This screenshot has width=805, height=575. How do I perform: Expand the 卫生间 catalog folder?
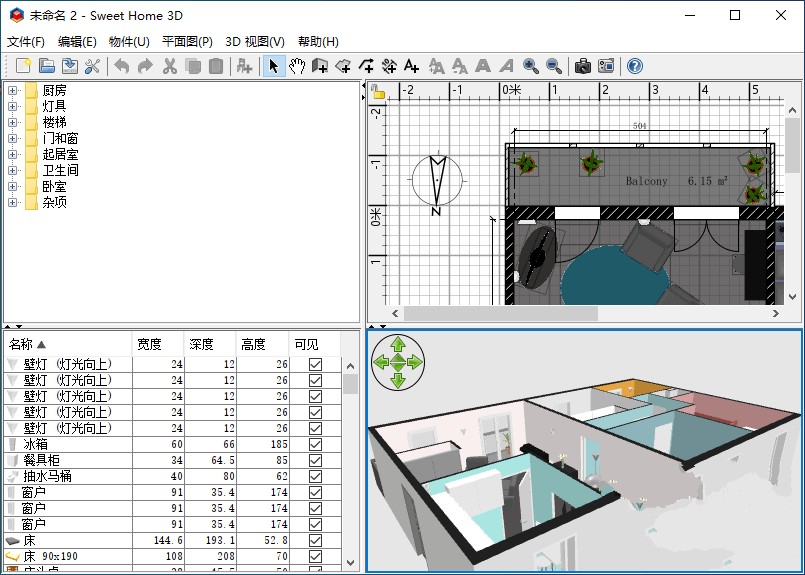(x=12, y=170)
